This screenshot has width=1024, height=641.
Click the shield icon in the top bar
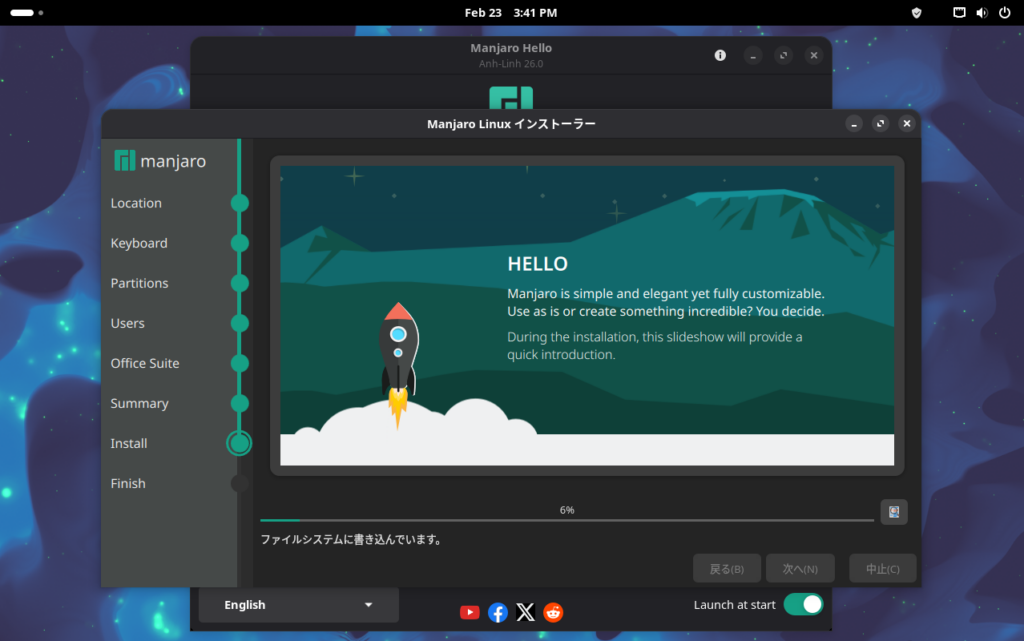coord(916,13)
